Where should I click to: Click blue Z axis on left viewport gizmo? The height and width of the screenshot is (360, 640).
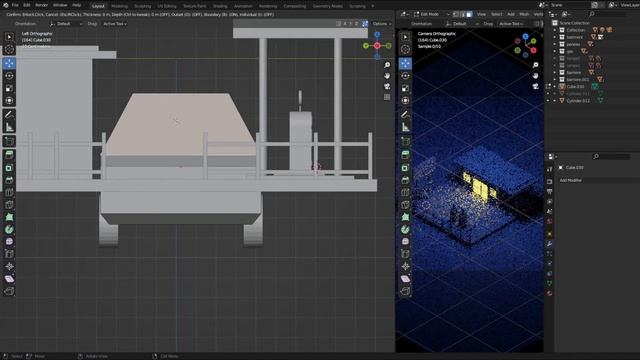[377, 35]
